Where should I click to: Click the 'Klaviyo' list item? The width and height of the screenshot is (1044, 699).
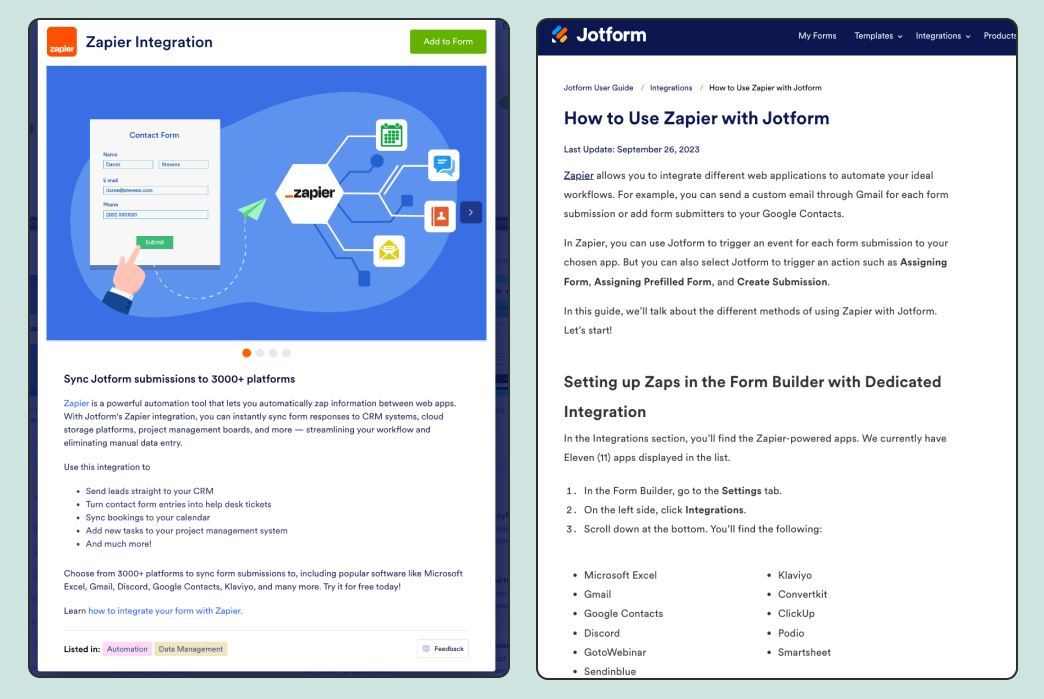click(794, 575)
